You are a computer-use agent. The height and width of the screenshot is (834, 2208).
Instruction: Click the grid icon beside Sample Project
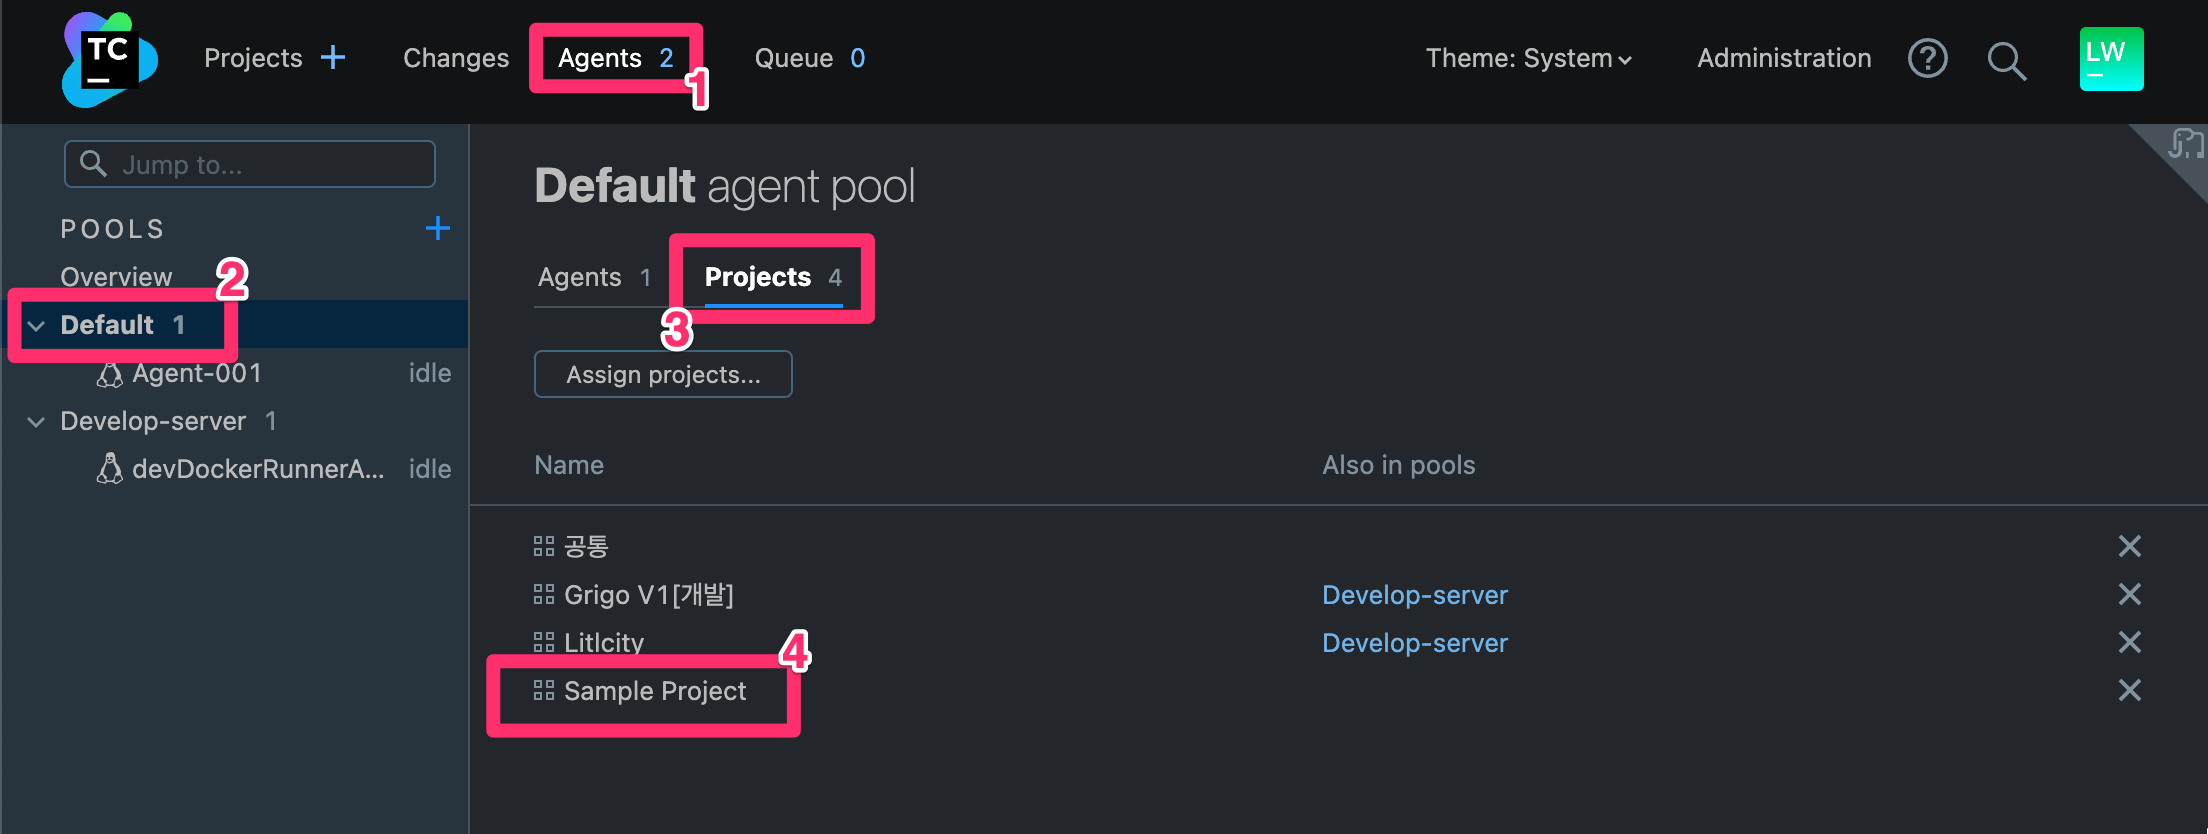(543, 689)
